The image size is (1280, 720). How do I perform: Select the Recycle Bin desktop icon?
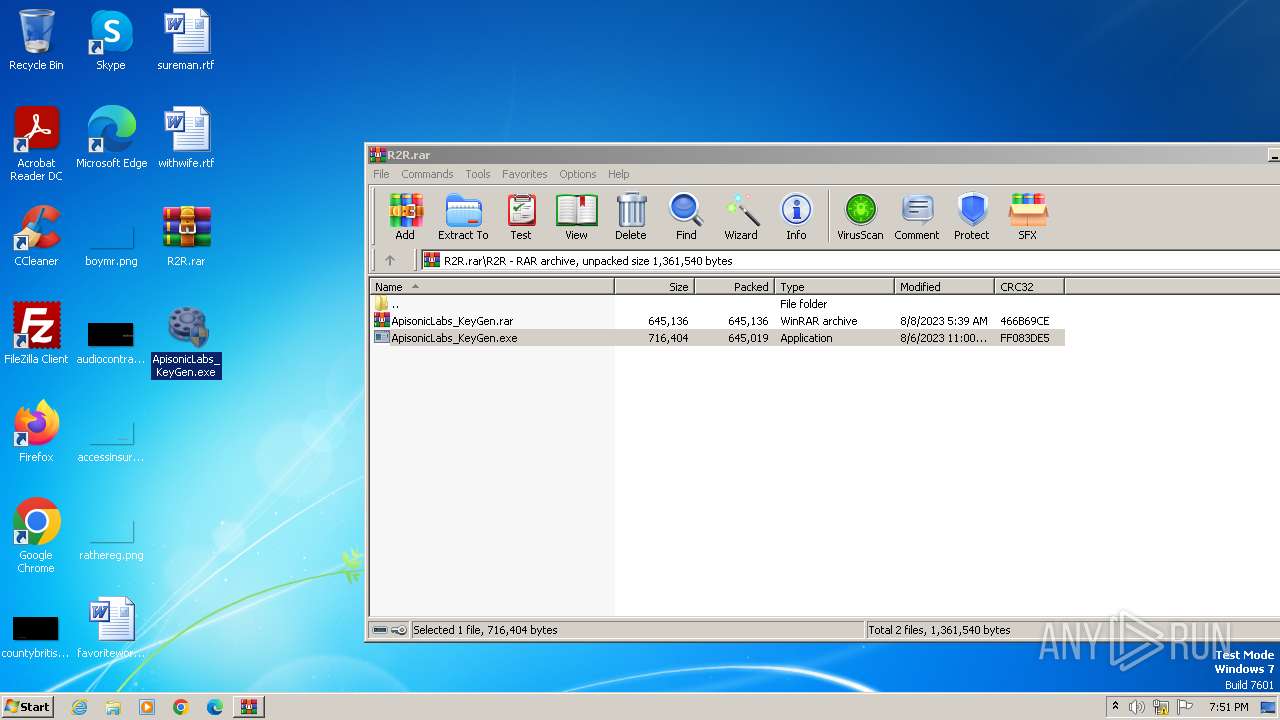coord(36,40)
